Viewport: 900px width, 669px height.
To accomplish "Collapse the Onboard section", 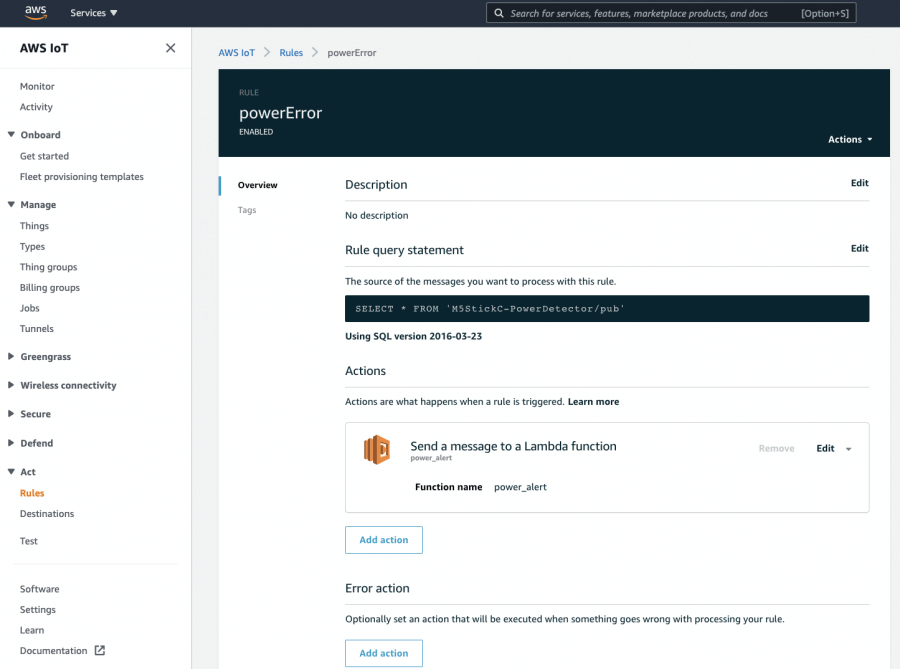I will (11, 134).
